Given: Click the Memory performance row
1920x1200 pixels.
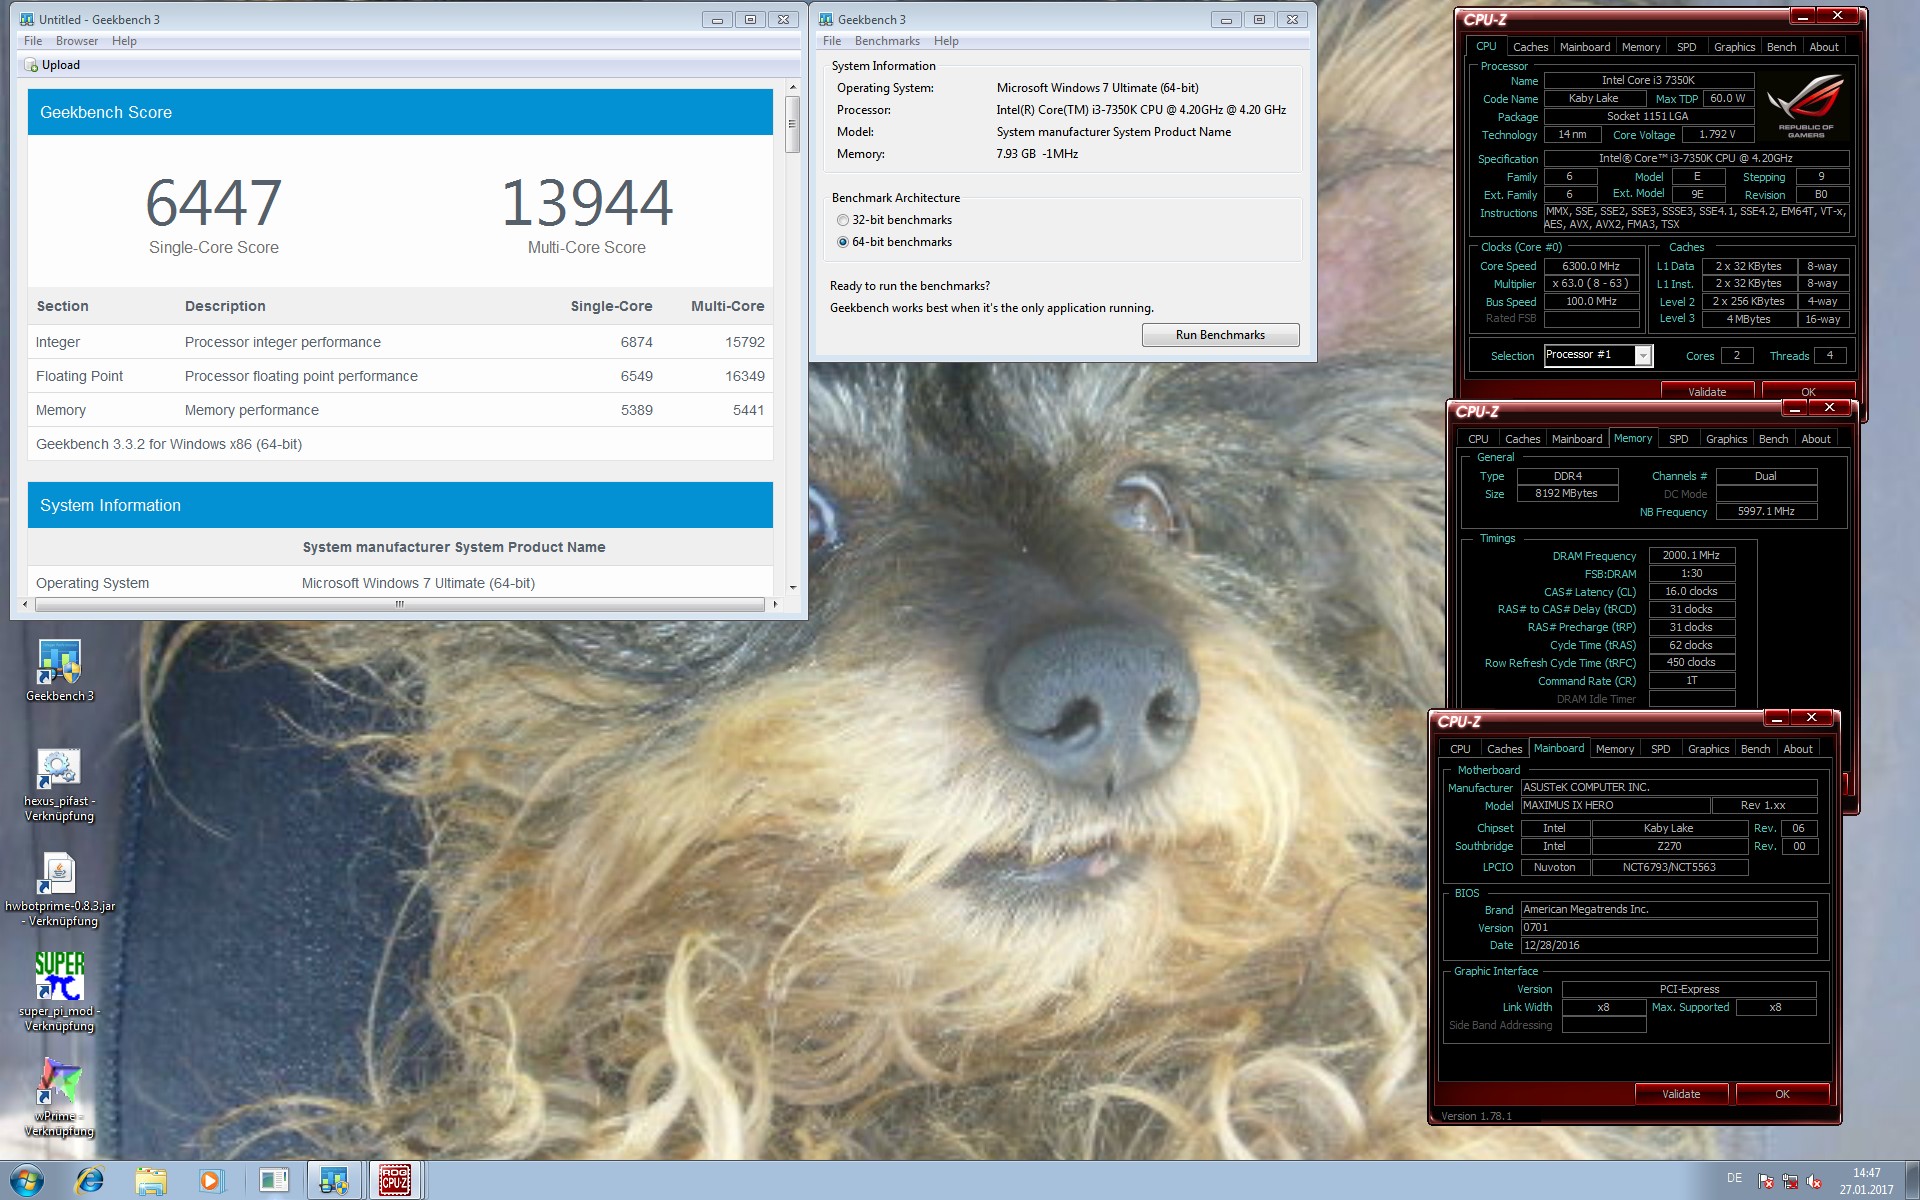Looking at the screenshot, I should (x=400, y=410).
